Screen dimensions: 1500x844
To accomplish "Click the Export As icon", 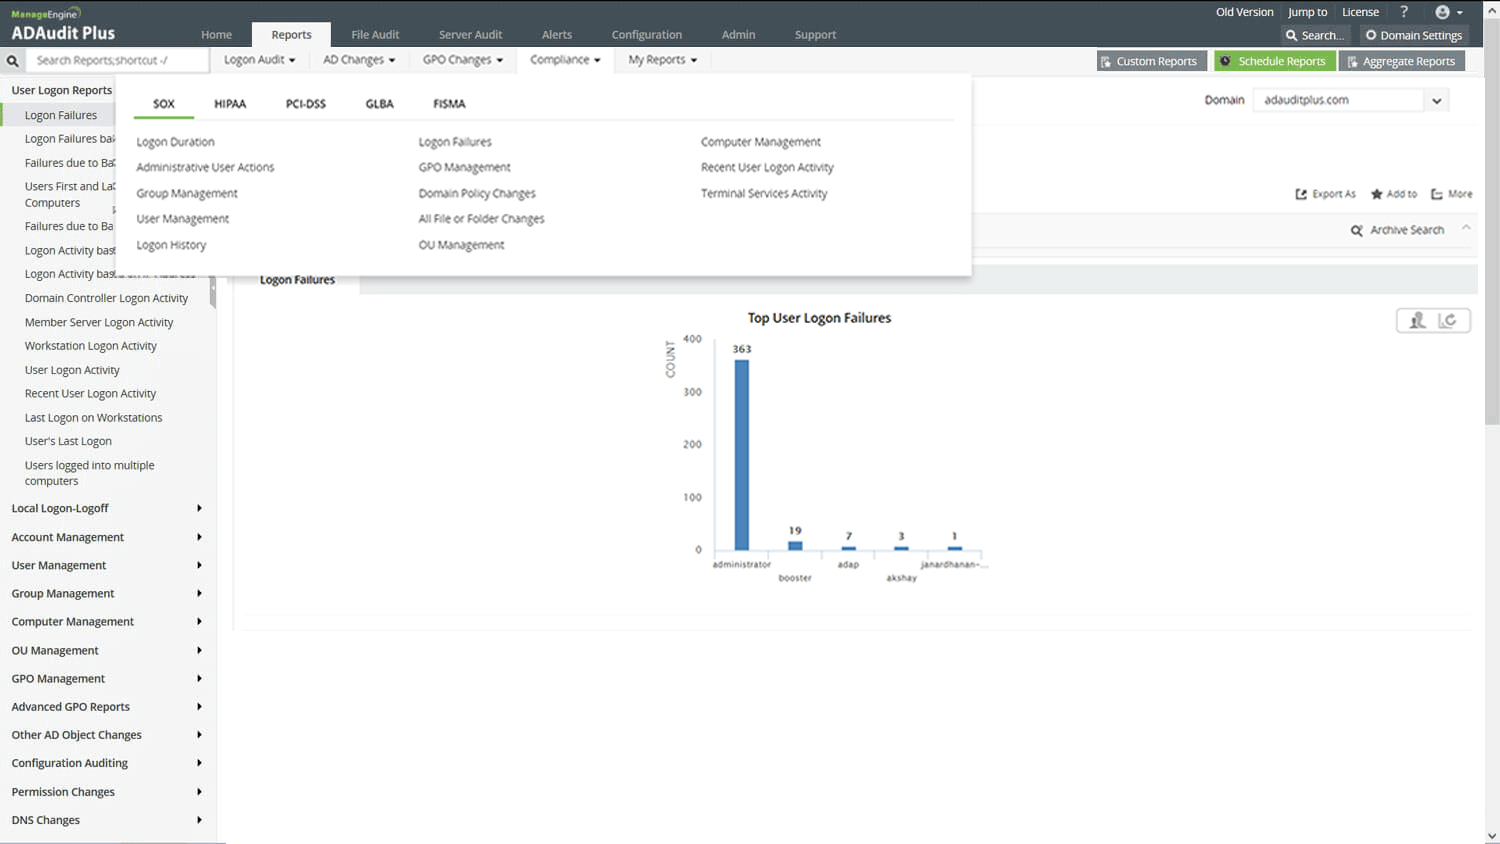I will point(1301,194).
